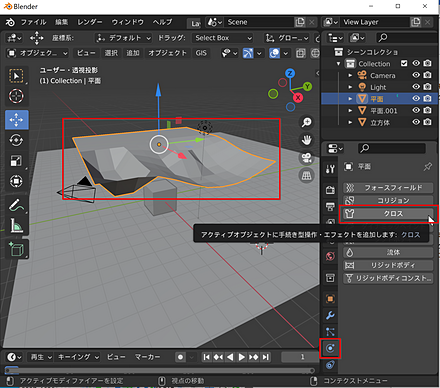Choose the Scale tool
The height and width of the screenshot is (388, 440).
pyautogui.click(x=16, y=161)
